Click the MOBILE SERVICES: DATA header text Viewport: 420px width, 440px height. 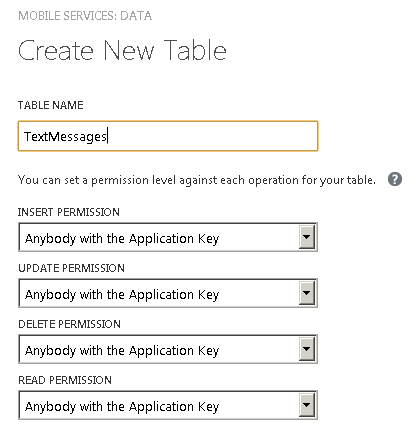click(85, 16)
